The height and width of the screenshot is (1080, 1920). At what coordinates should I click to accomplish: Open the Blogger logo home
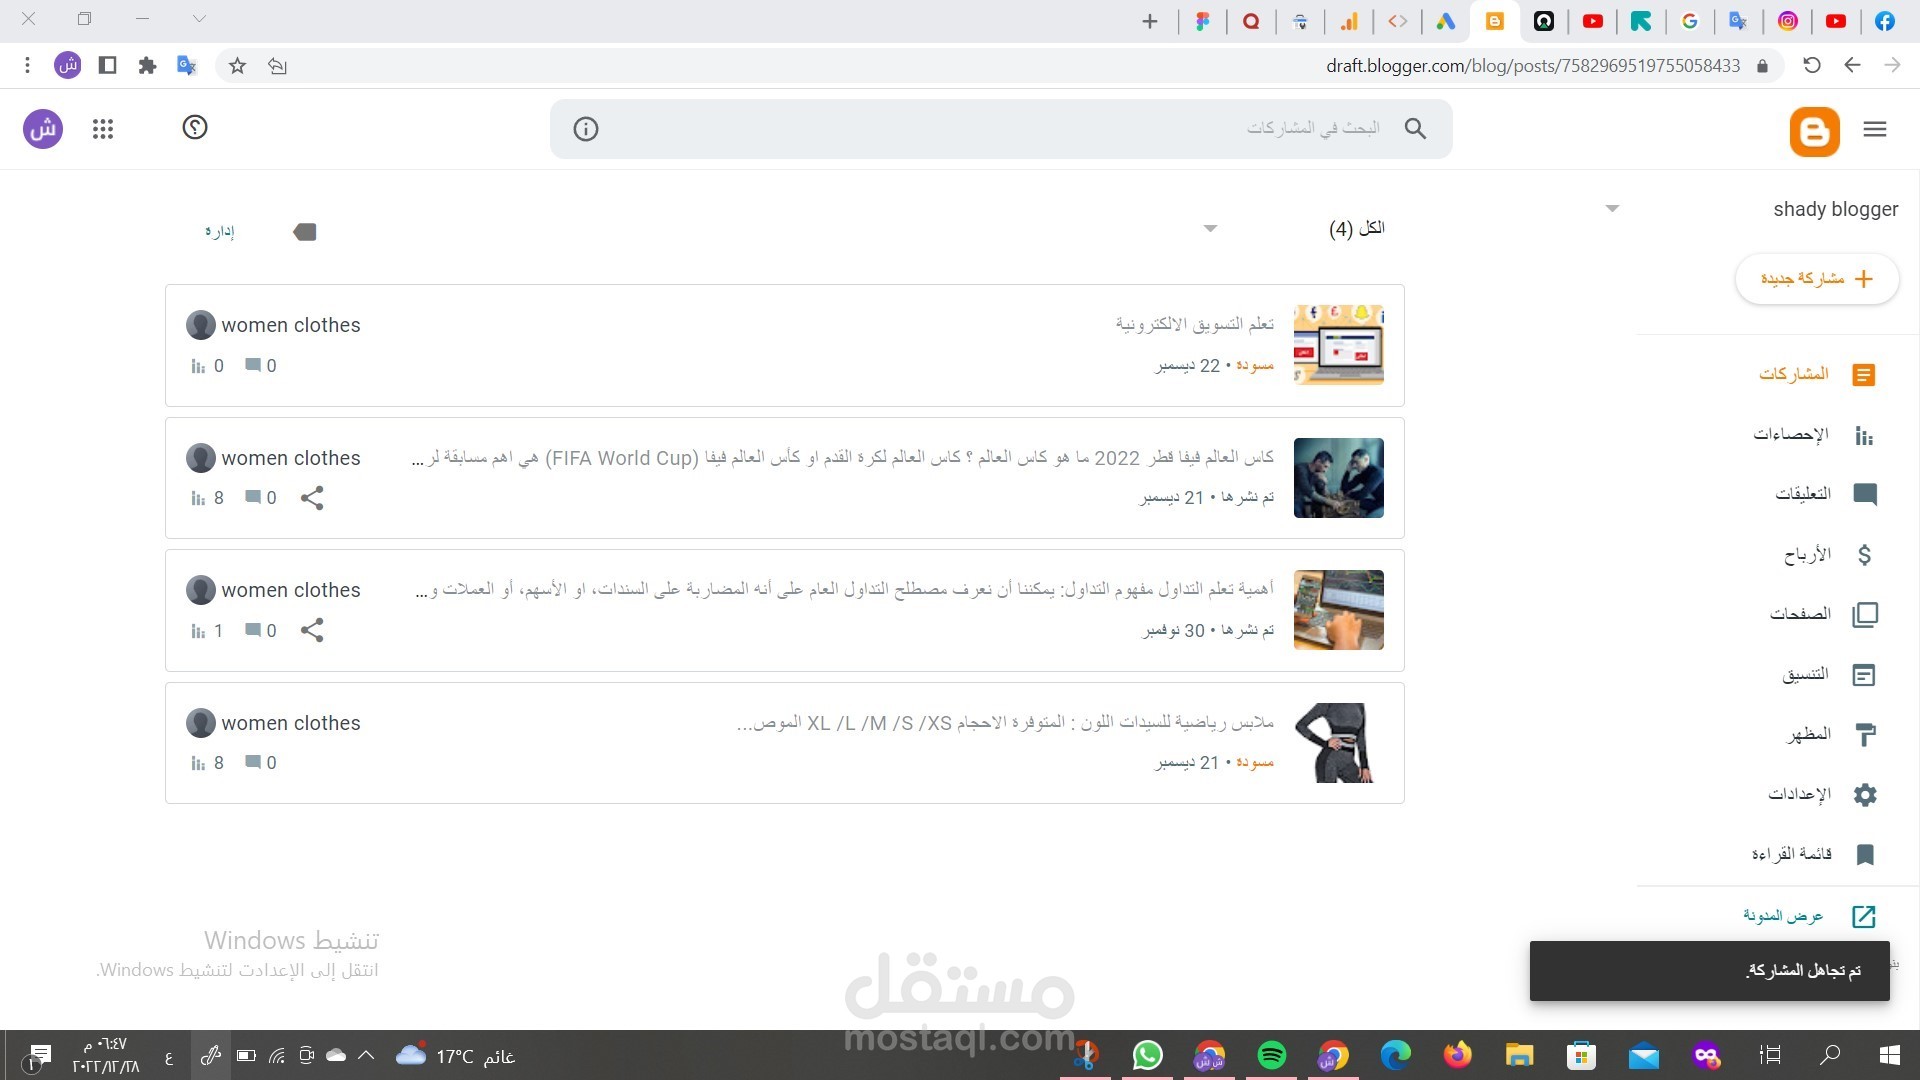click(x=1814, y=131)
